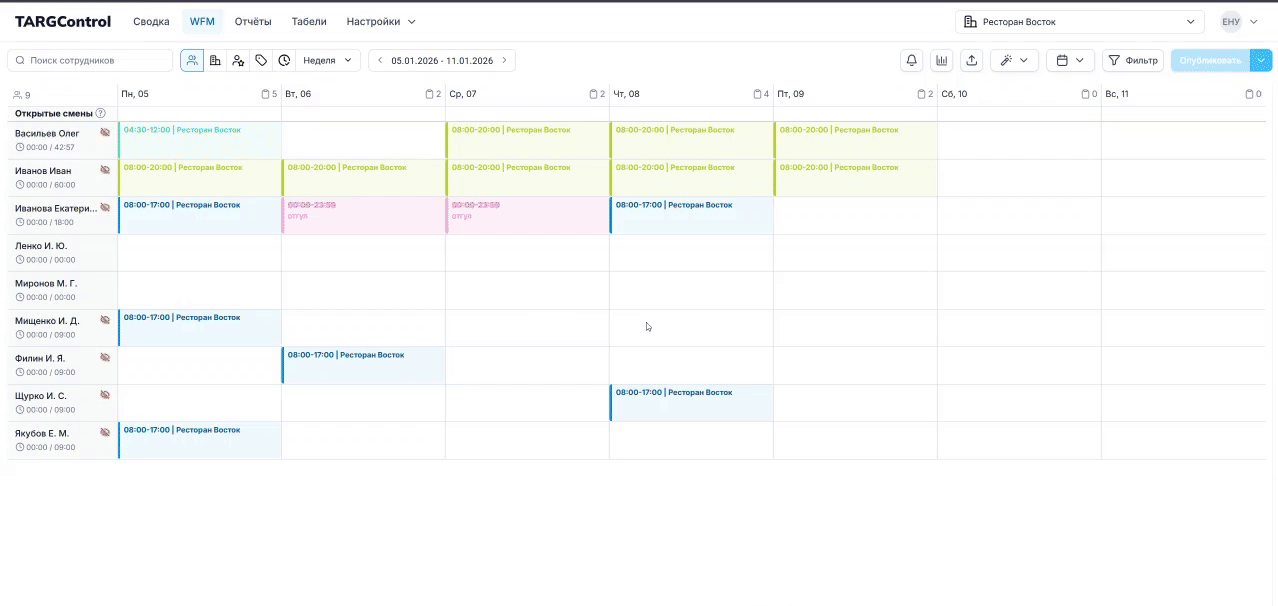Open the bar chart statistics icon
The image size is (1278, 606).
click(x=941, y=60)
